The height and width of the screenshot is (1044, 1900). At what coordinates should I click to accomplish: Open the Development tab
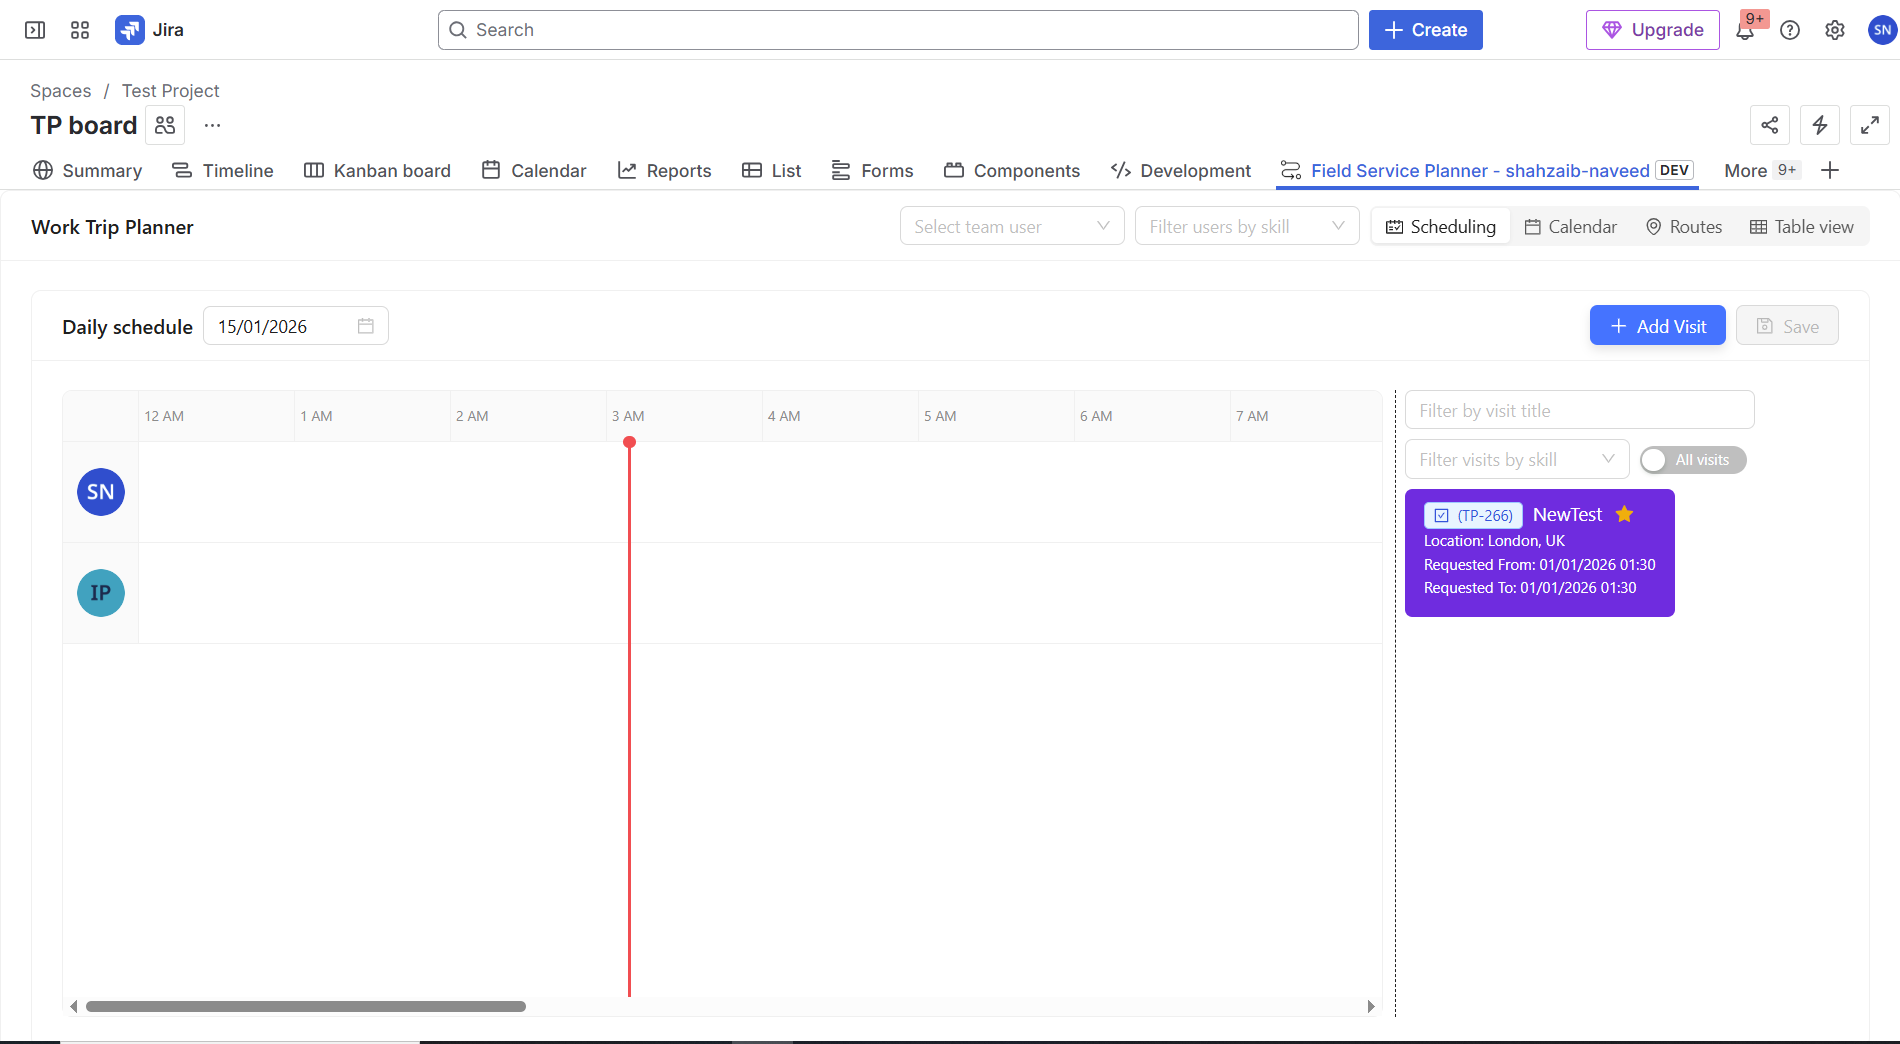1180,170
